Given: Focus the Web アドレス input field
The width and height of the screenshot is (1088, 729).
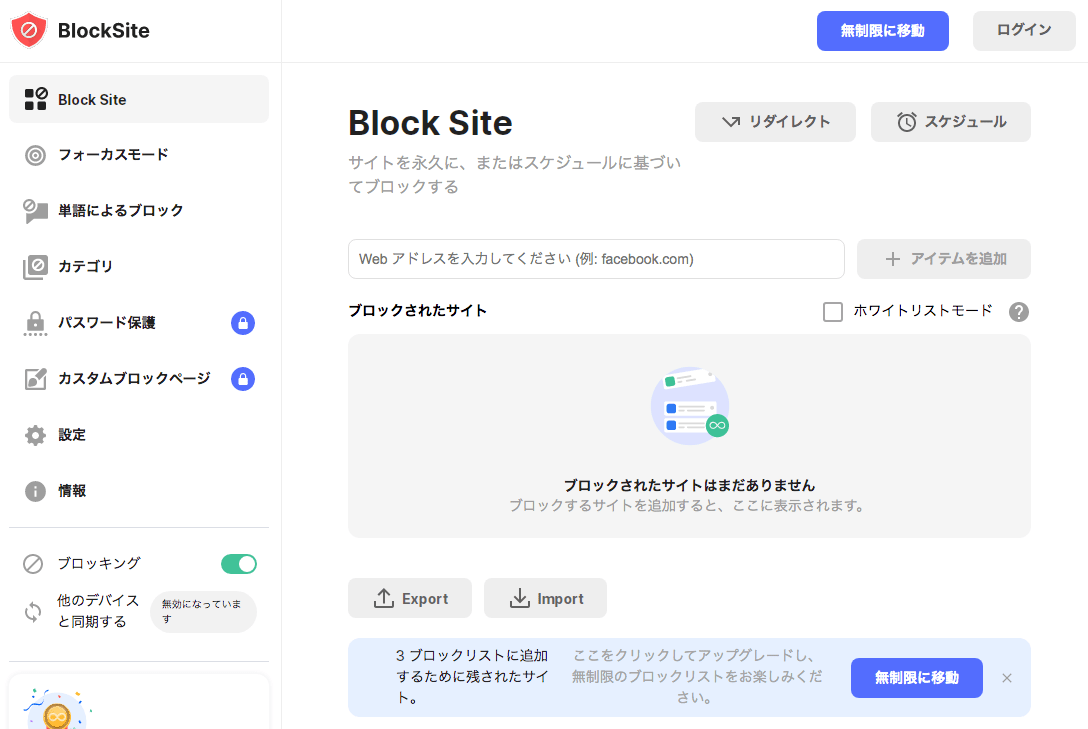Looking at the screenshot, I should point(596,259).
